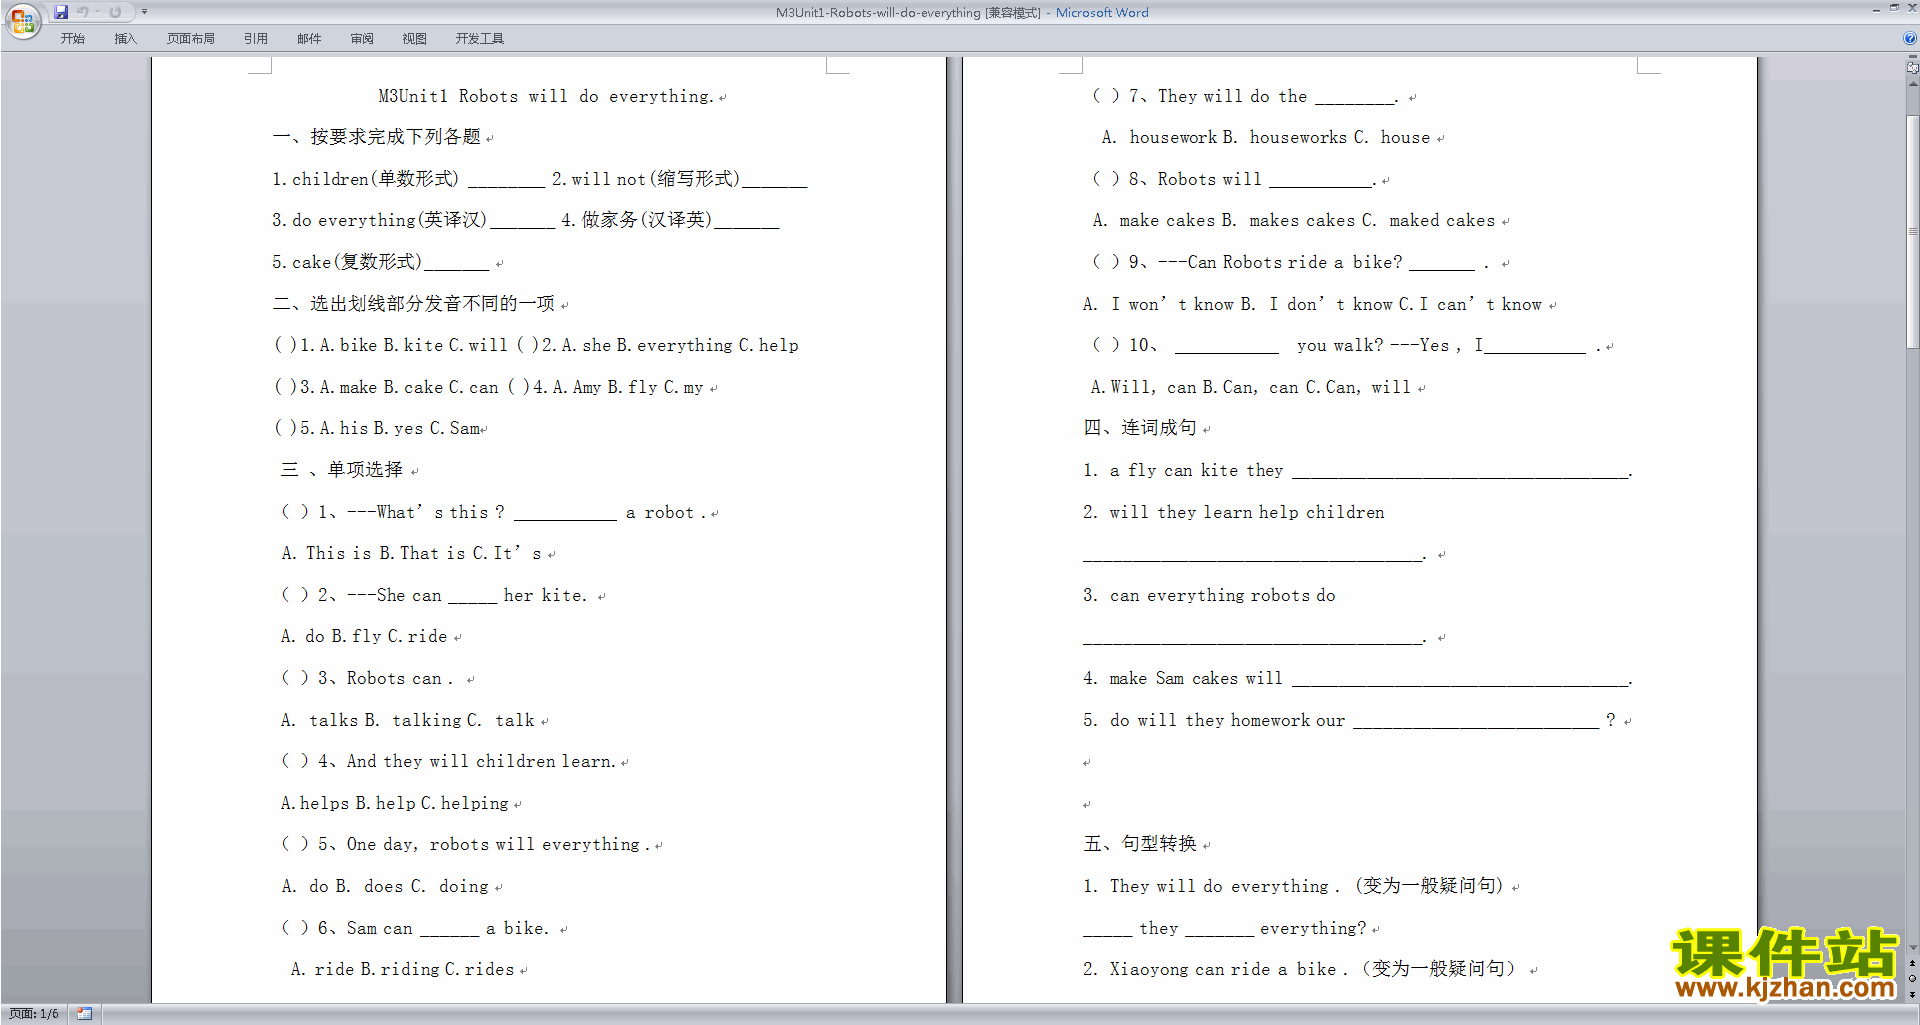Open the 开发工具 tab
Screen dimensions: 1920x1025
point(480,38)
